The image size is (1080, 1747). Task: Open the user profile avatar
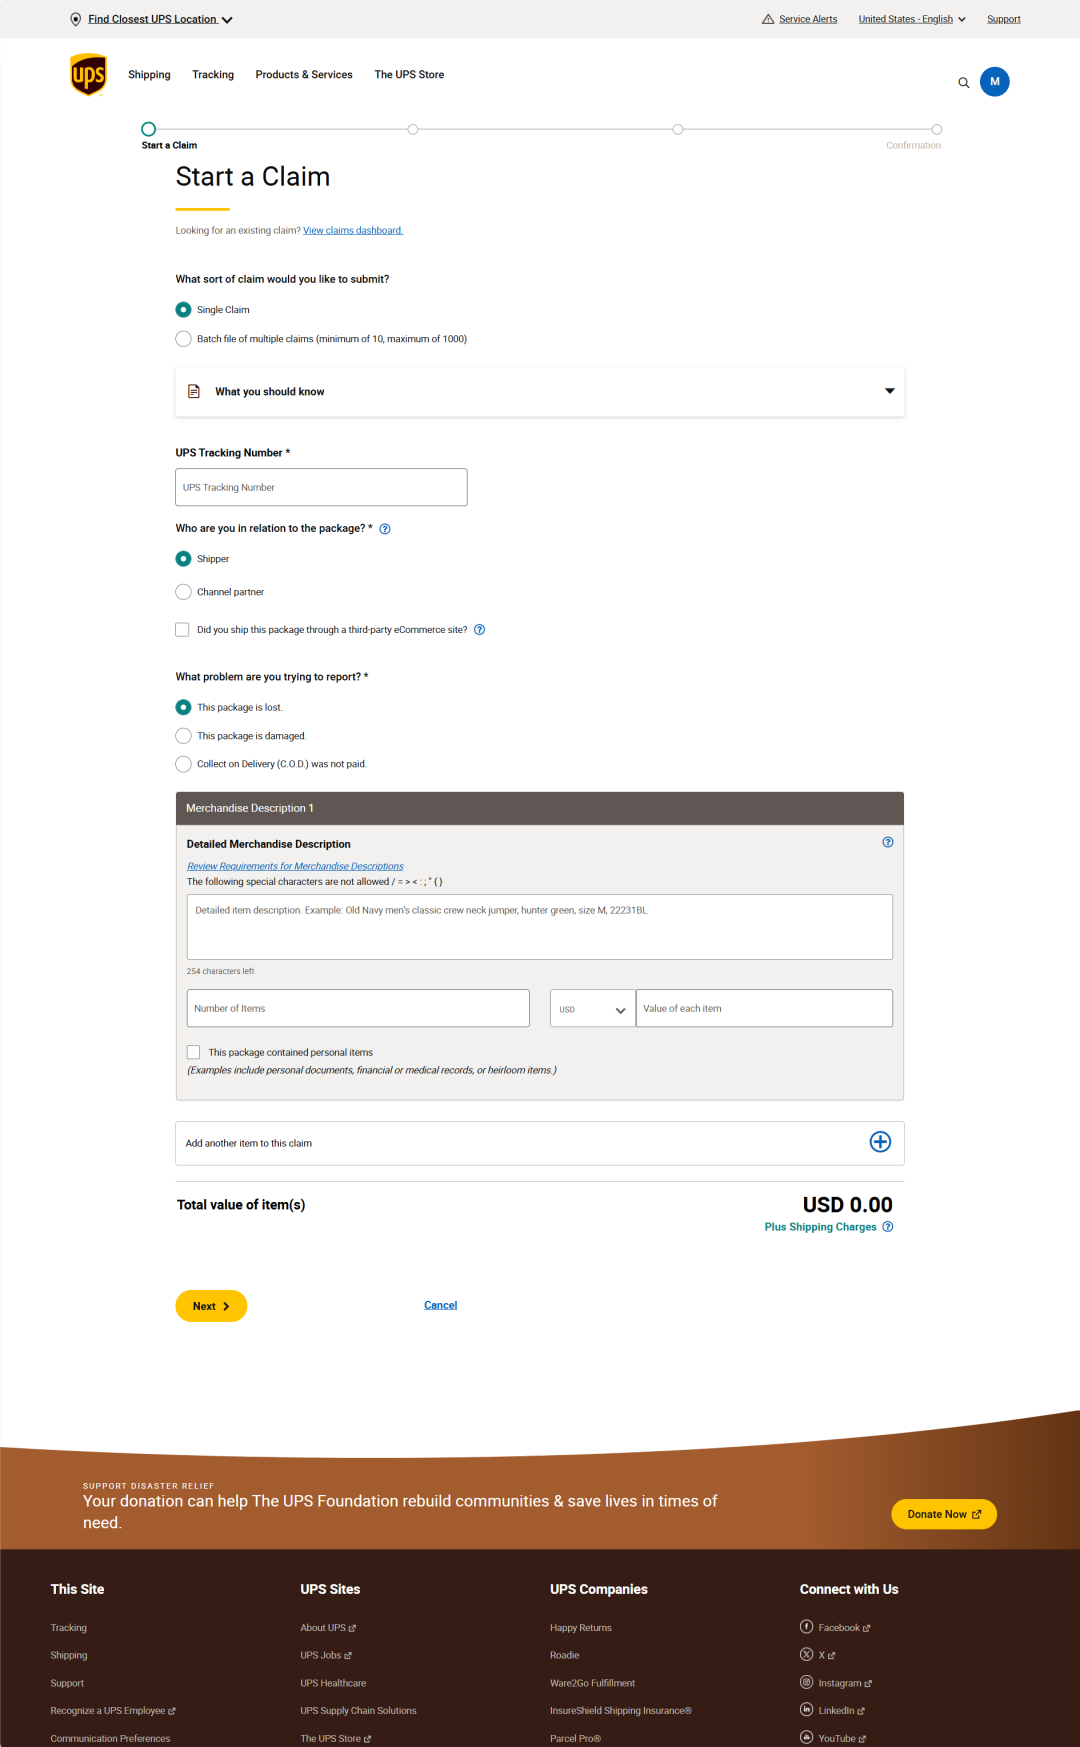(x=994, y=82)
